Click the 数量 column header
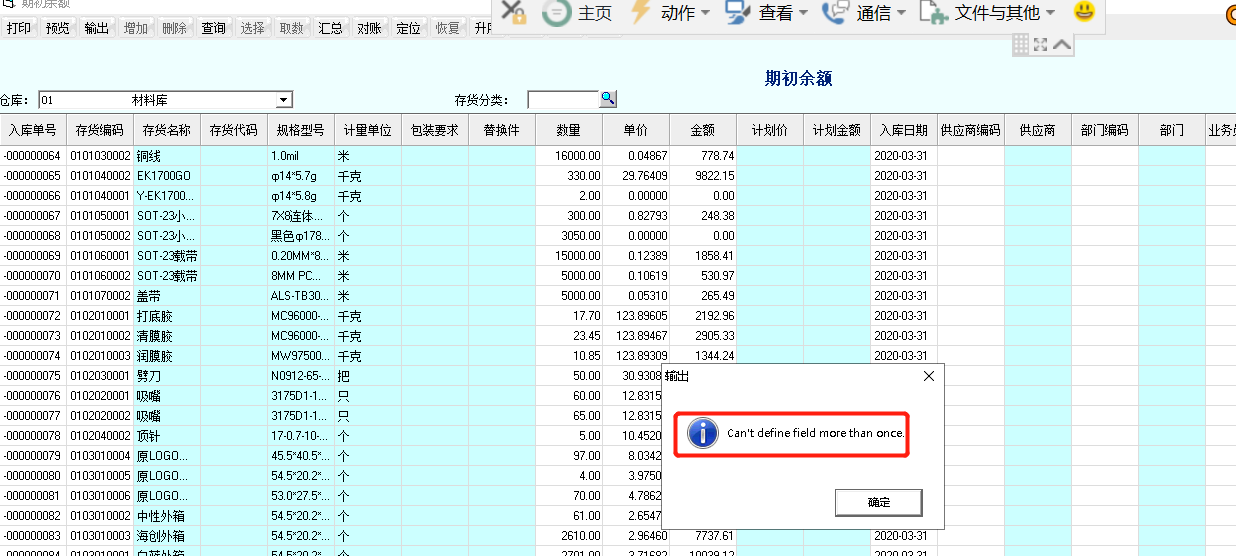This screenshot has width=1236, height=556. [569, 130]
